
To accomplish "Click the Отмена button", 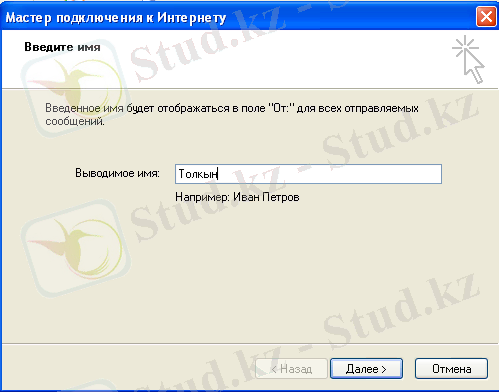I will [451, 369].
